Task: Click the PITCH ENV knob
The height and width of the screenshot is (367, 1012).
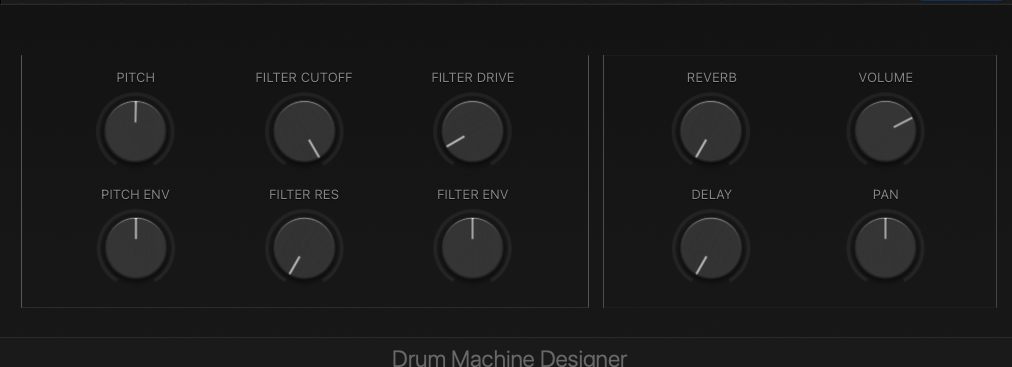Action: tap(136, 248)
